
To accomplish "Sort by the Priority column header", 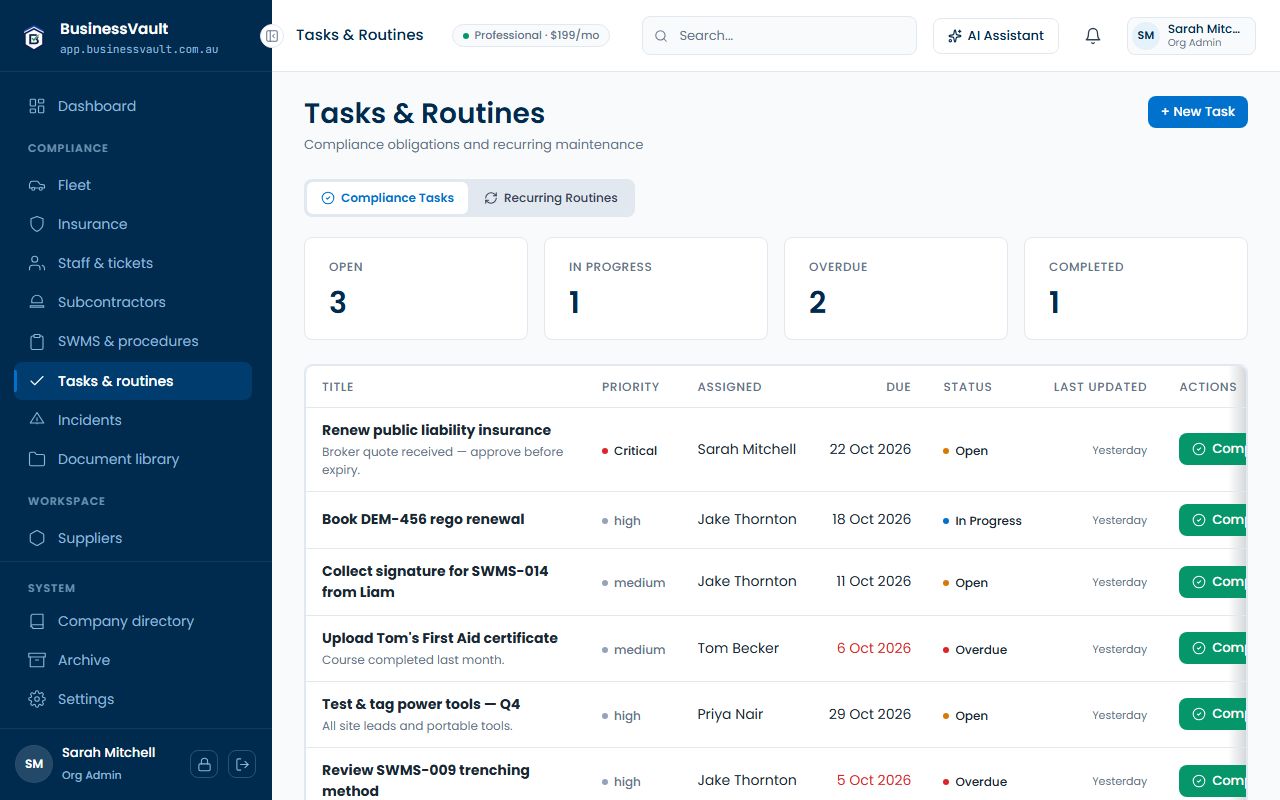I will [631, 387].
